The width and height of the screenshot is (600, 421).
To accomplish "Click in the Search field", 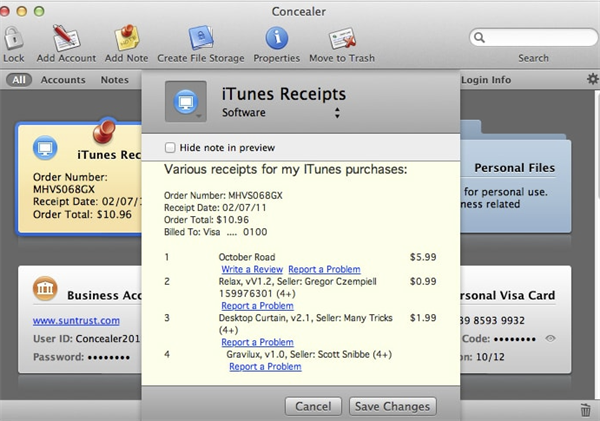I will pos(533,38).
